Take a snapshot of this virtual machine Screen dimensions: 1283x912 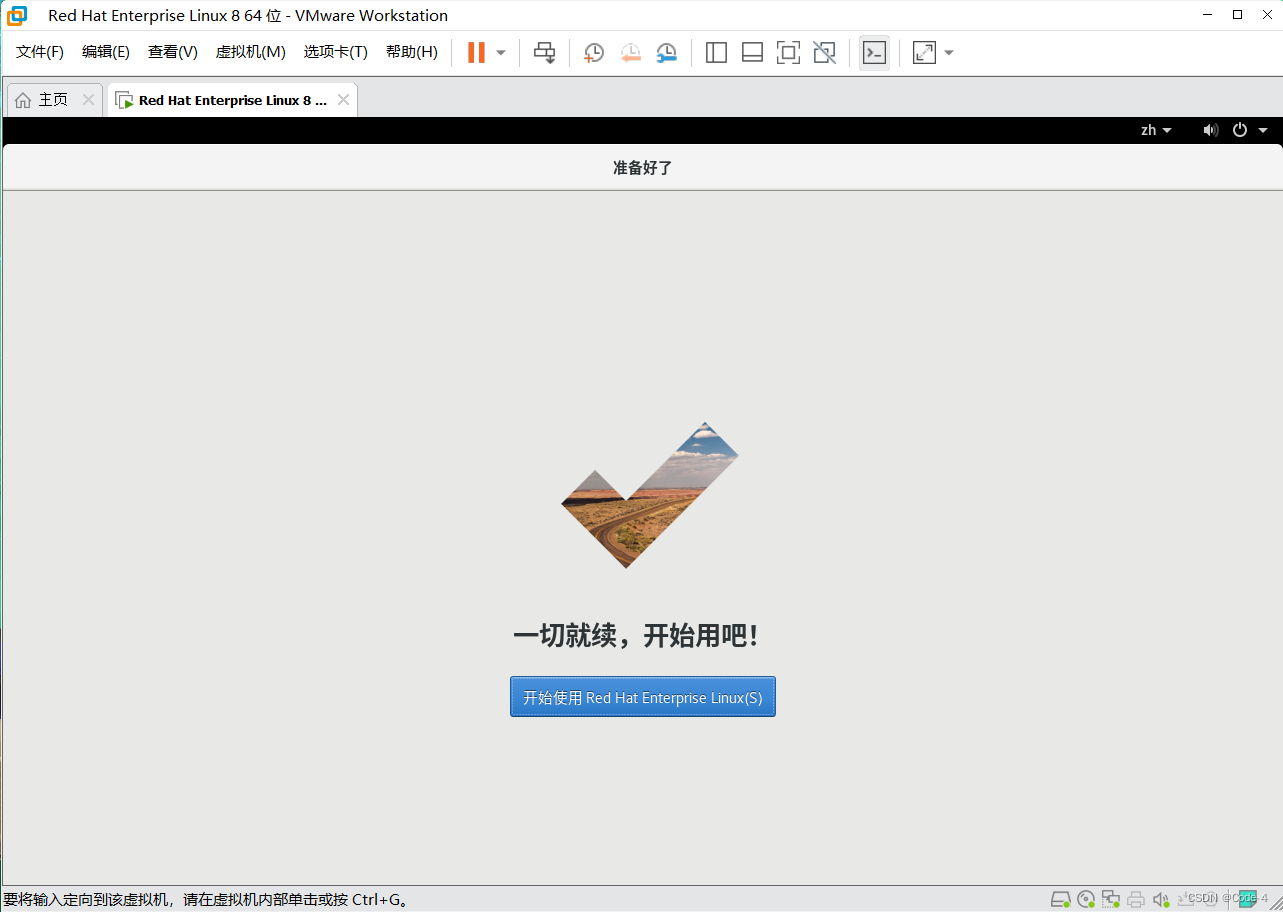point(594,53)
